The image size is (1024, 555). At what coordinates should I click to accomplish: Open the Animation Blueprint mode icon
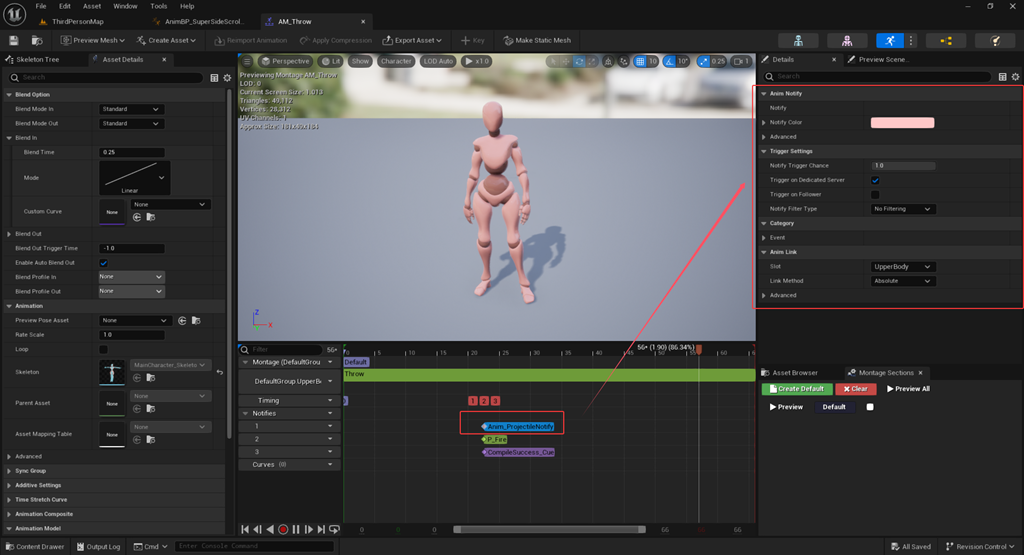(x=946, y=40)
